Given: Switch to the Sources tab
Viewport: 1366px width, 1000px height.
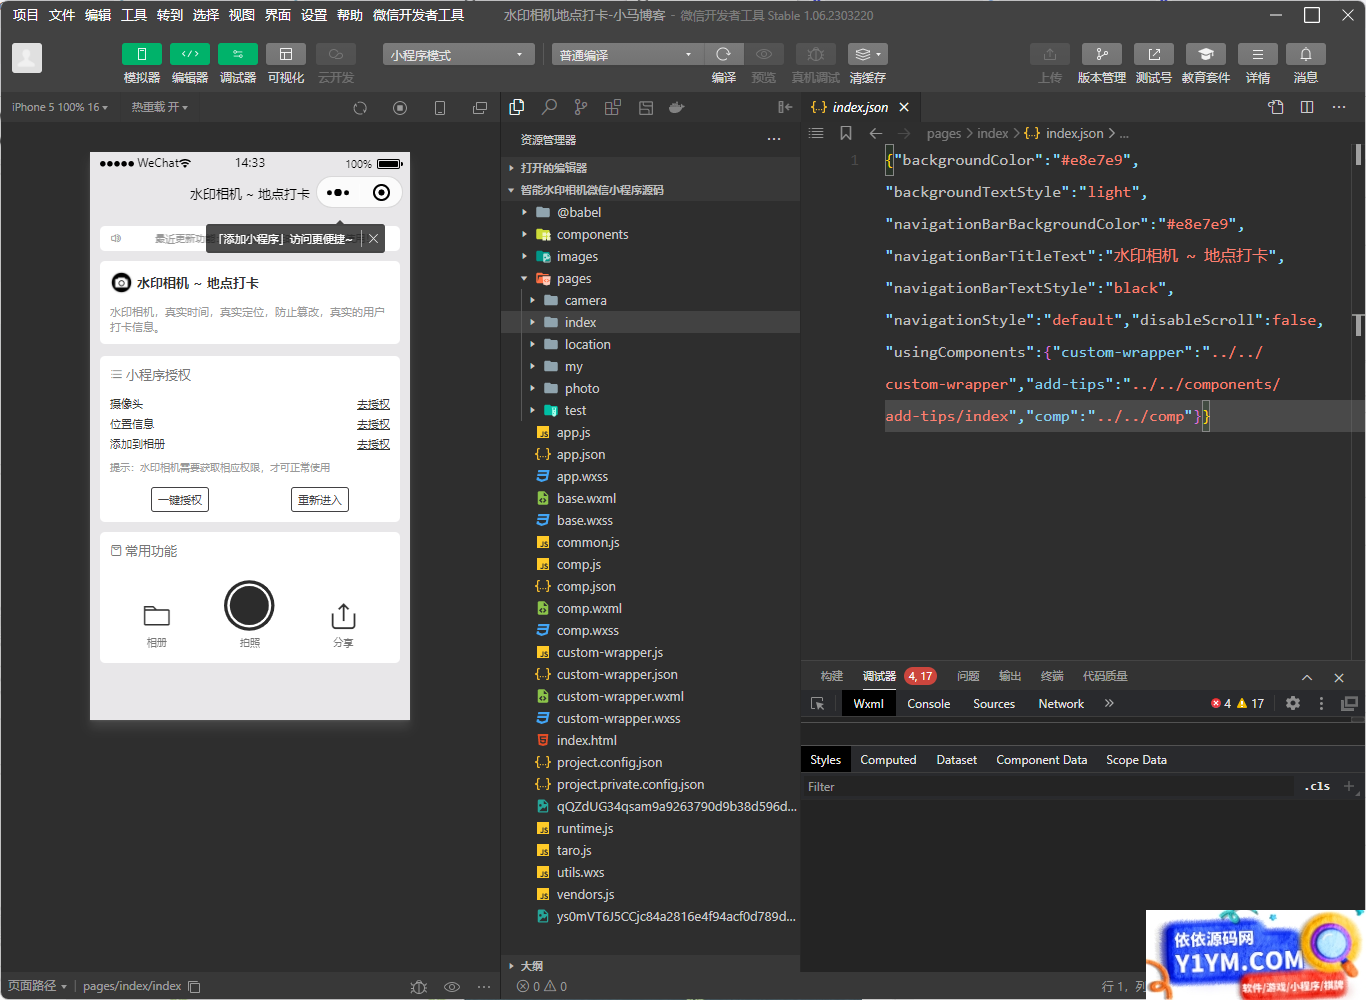Looking at the screenshot, I should click(994, 704).
